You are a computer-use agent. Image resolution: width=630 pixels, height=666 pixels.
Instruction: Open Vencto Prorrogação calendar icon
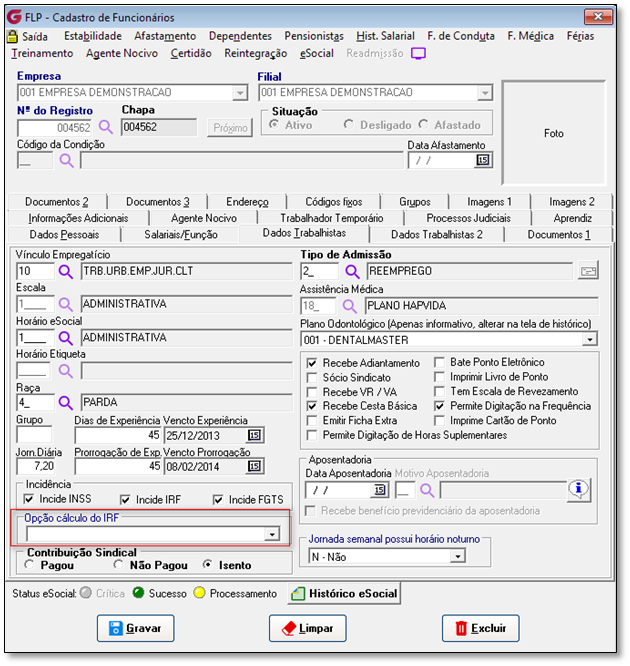(254, 466)
